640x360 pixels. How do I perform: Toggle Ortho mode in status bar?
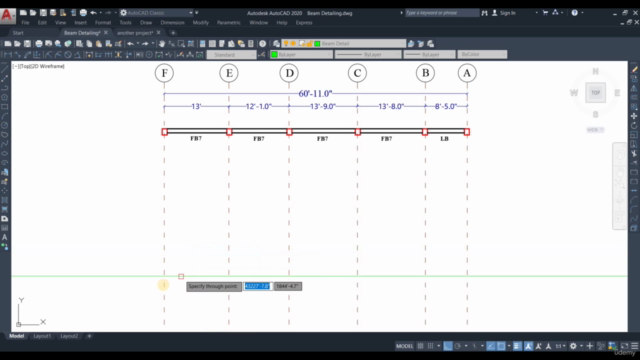pos(448,346)
